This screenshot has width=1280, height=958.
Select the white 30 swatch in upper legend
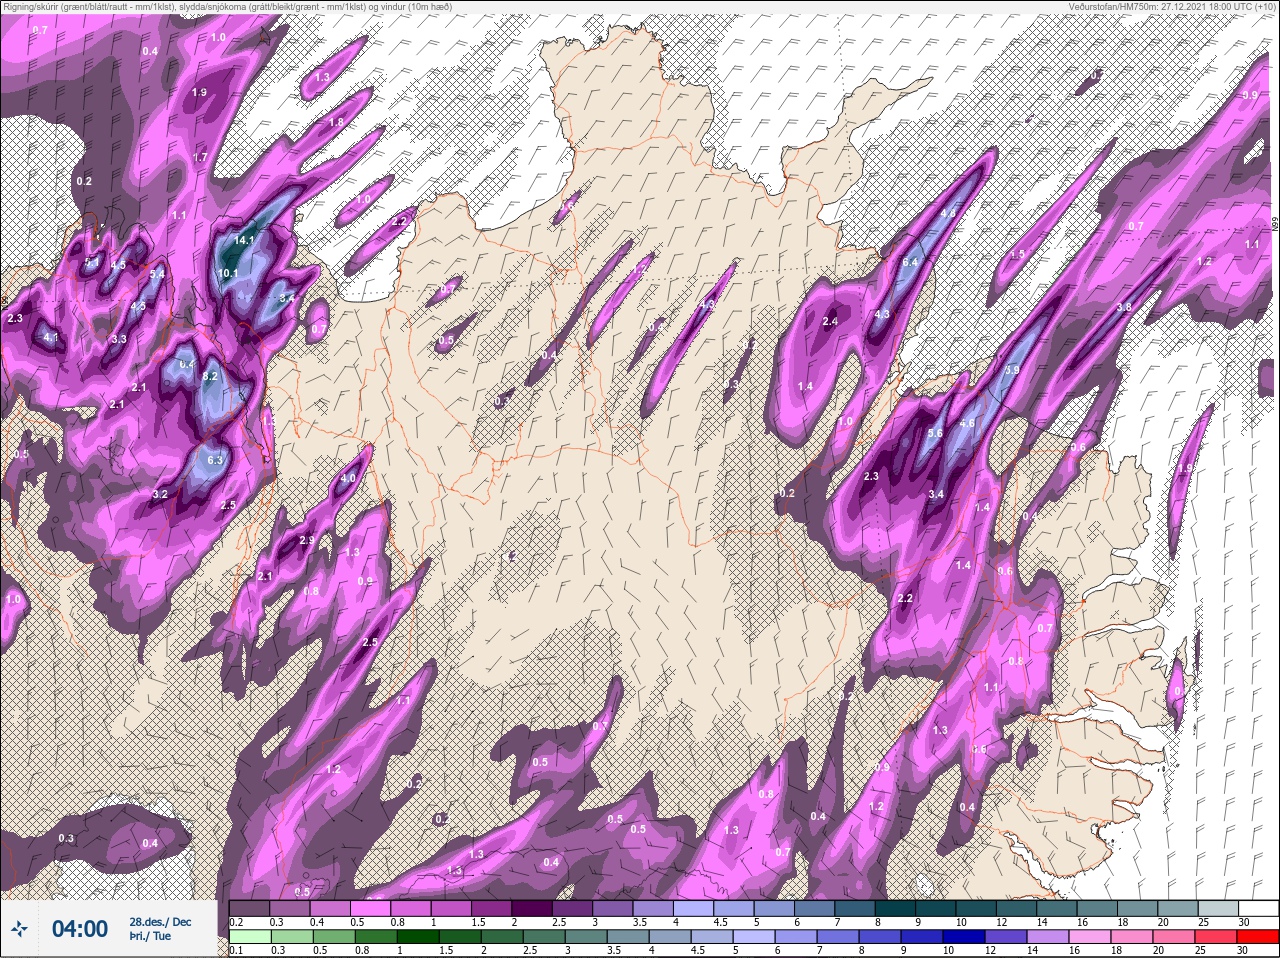pos(1258,908)
